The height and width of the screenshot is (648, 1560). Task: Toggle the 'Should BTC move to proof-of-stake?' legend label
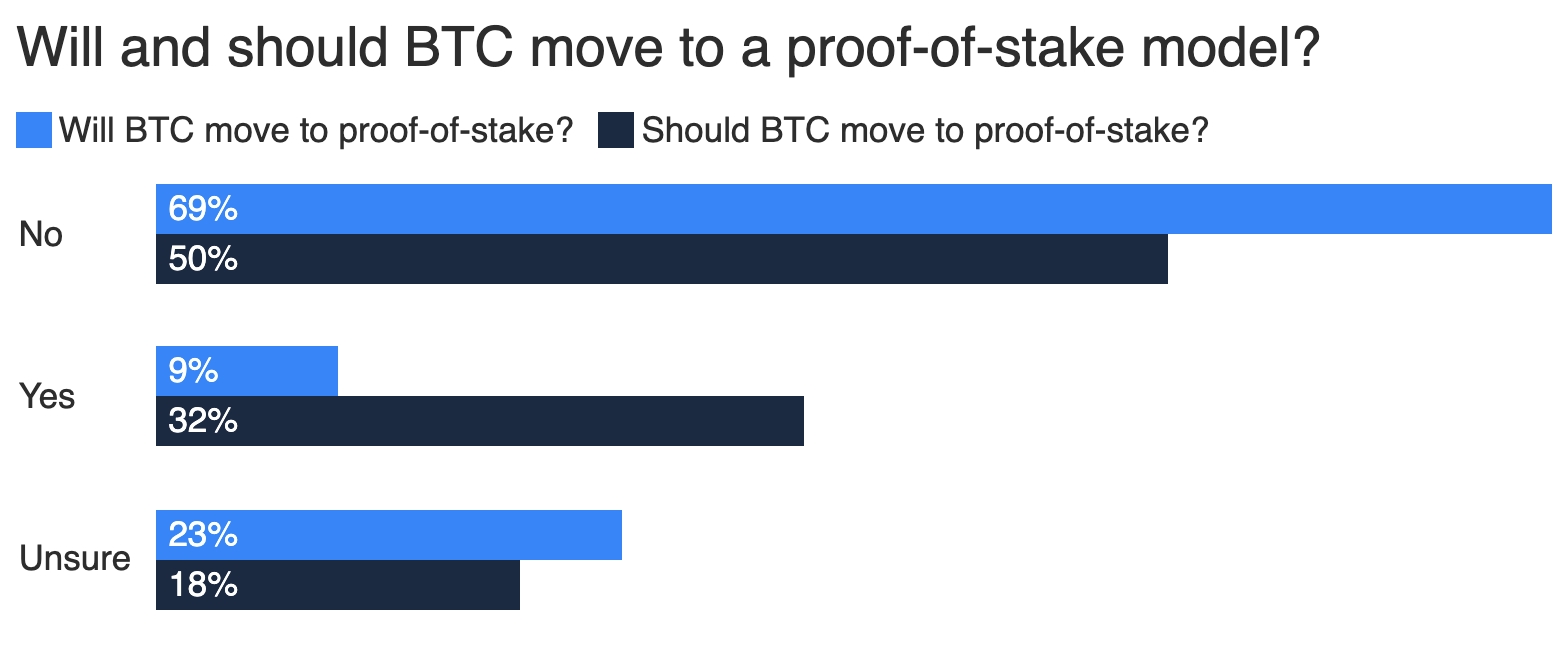point(926,131)
